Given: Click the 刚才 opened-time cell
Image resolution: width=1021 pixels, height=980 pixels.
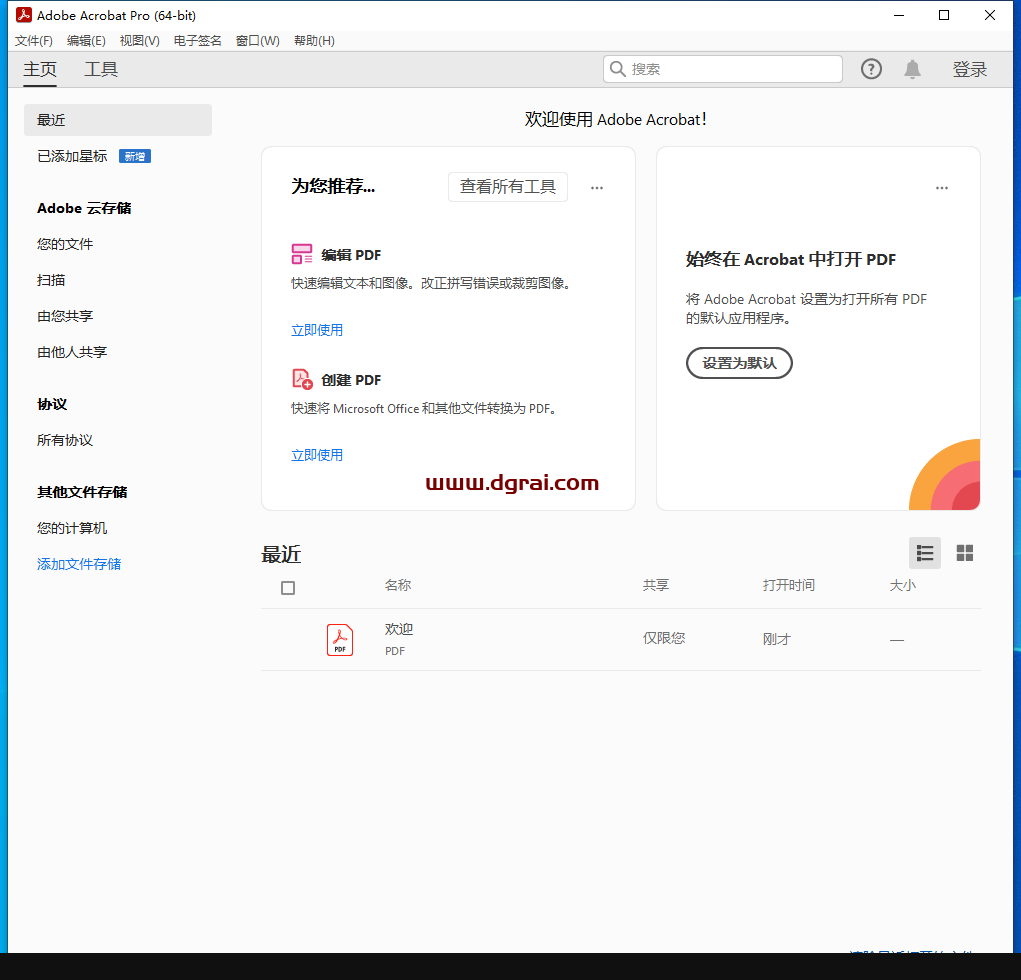Looking at the screenshot, I should 776,639.
